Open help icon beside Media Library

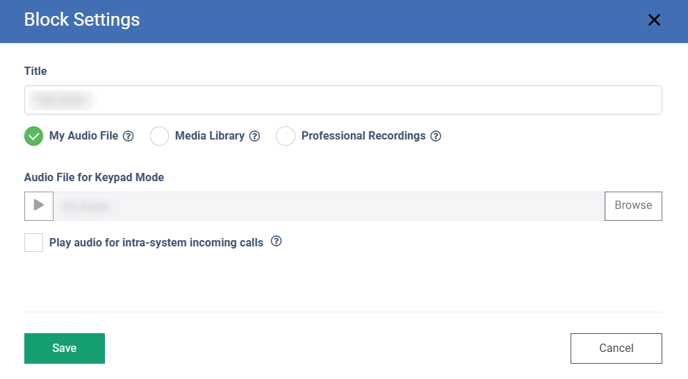[254, 136]
